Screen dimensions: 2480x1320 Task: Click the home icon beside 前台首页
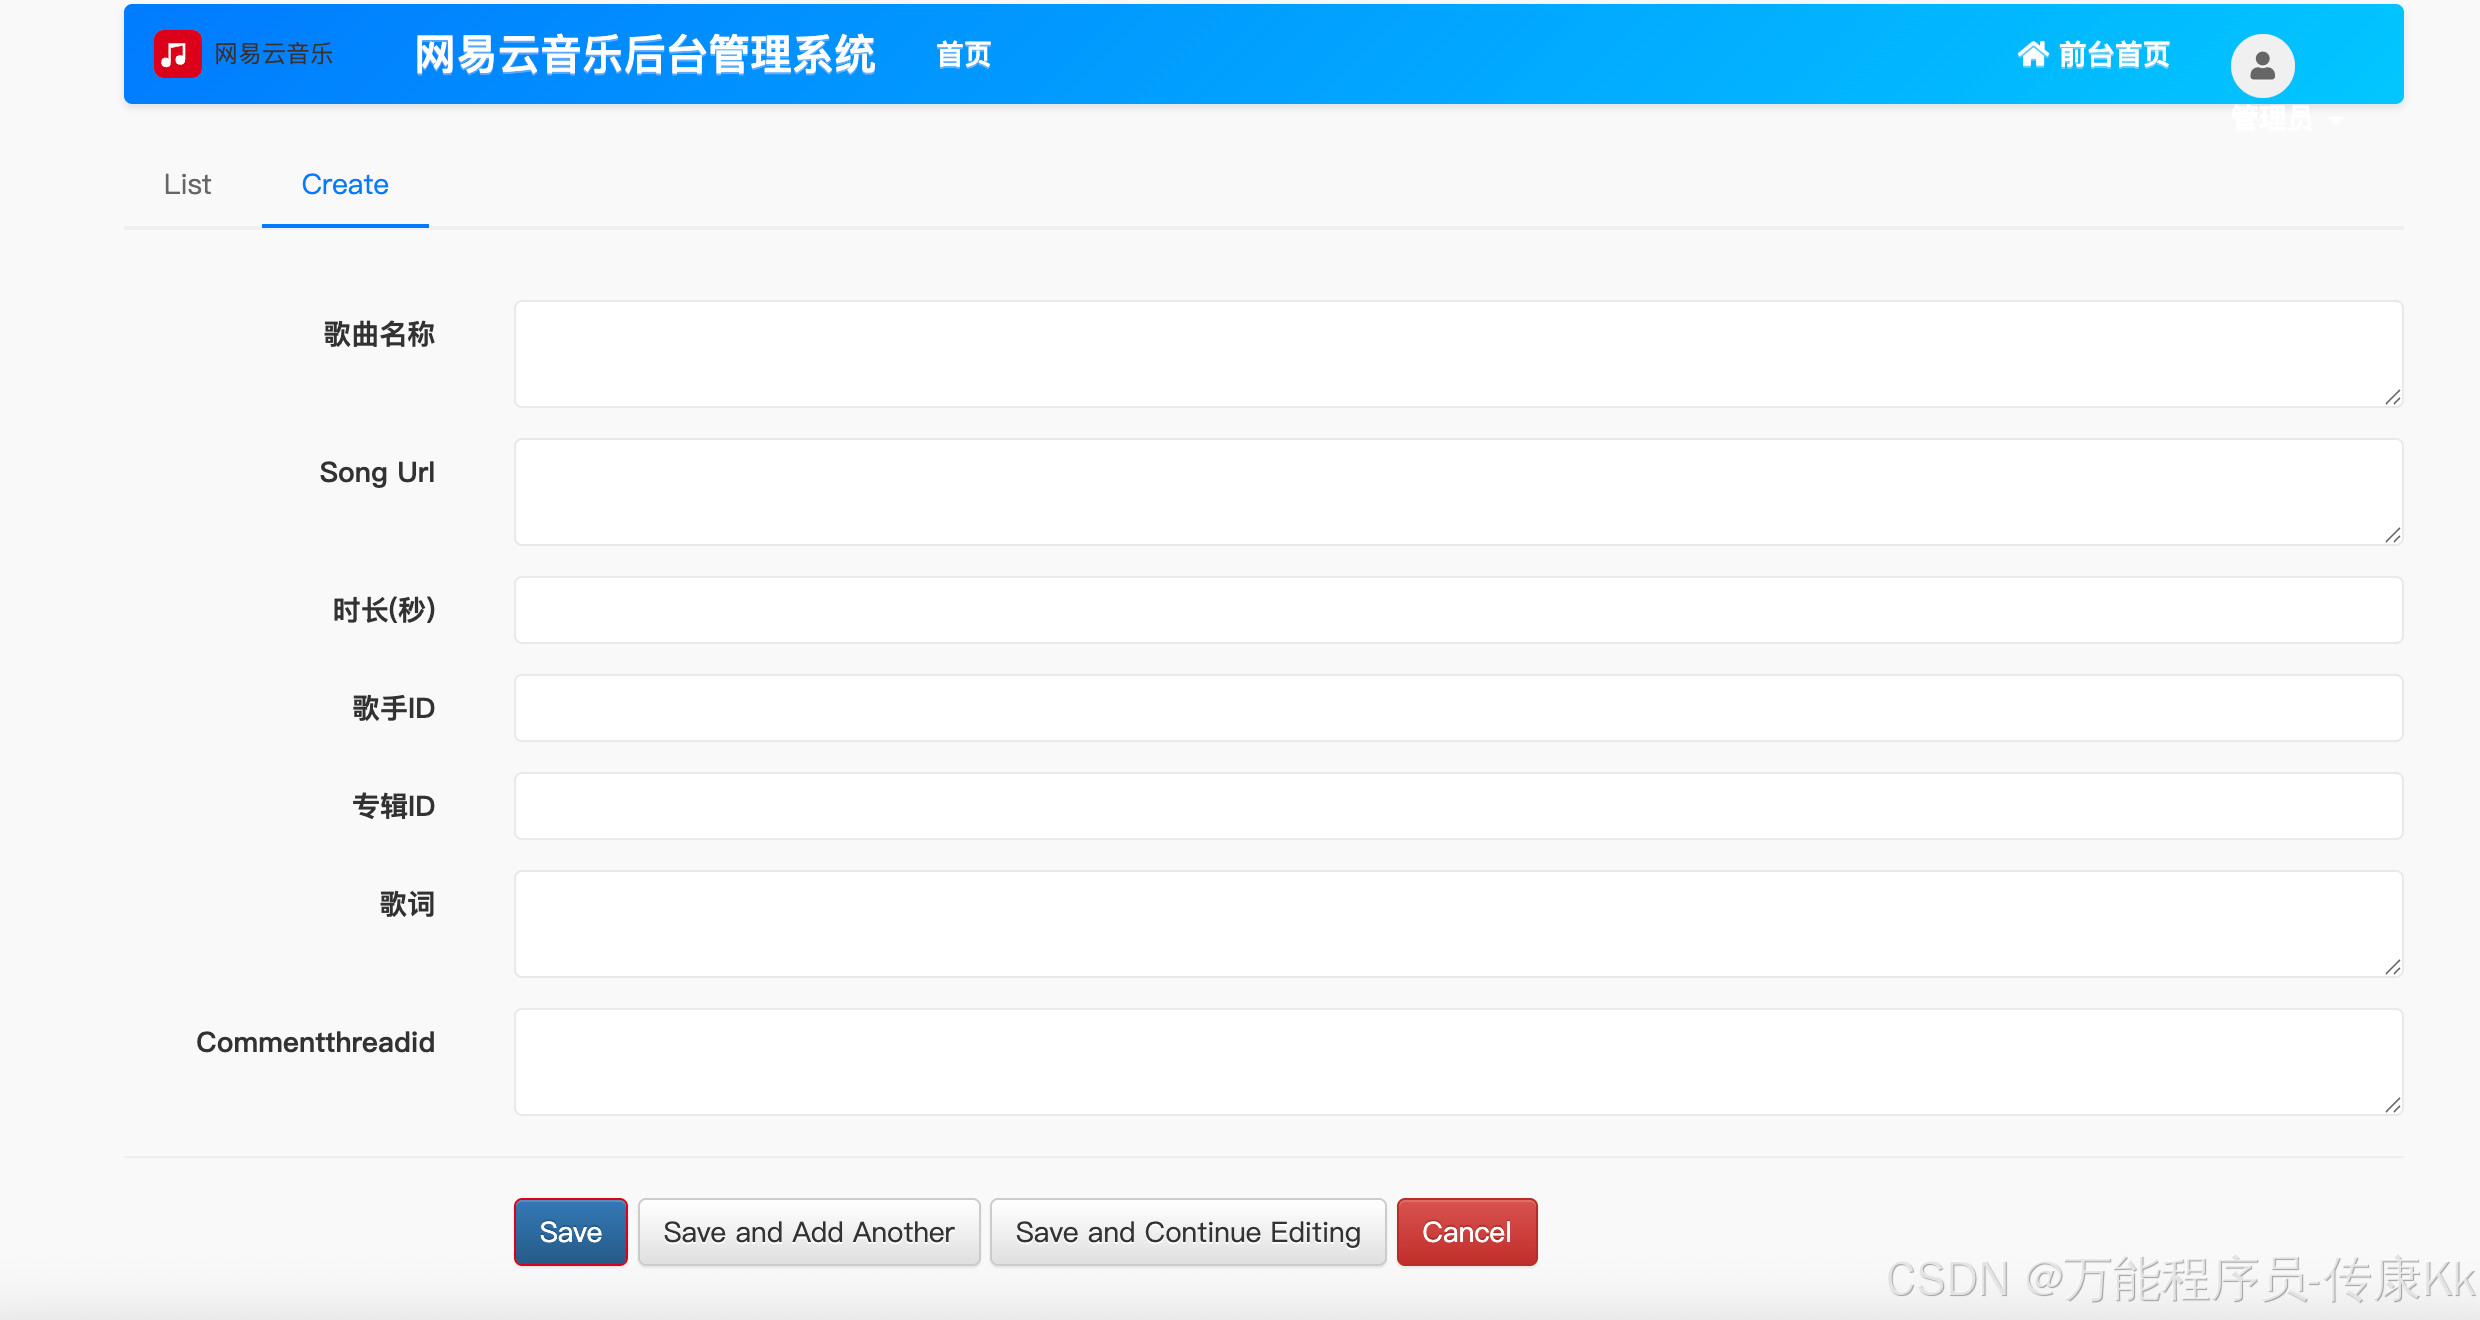coord(2032,54)
